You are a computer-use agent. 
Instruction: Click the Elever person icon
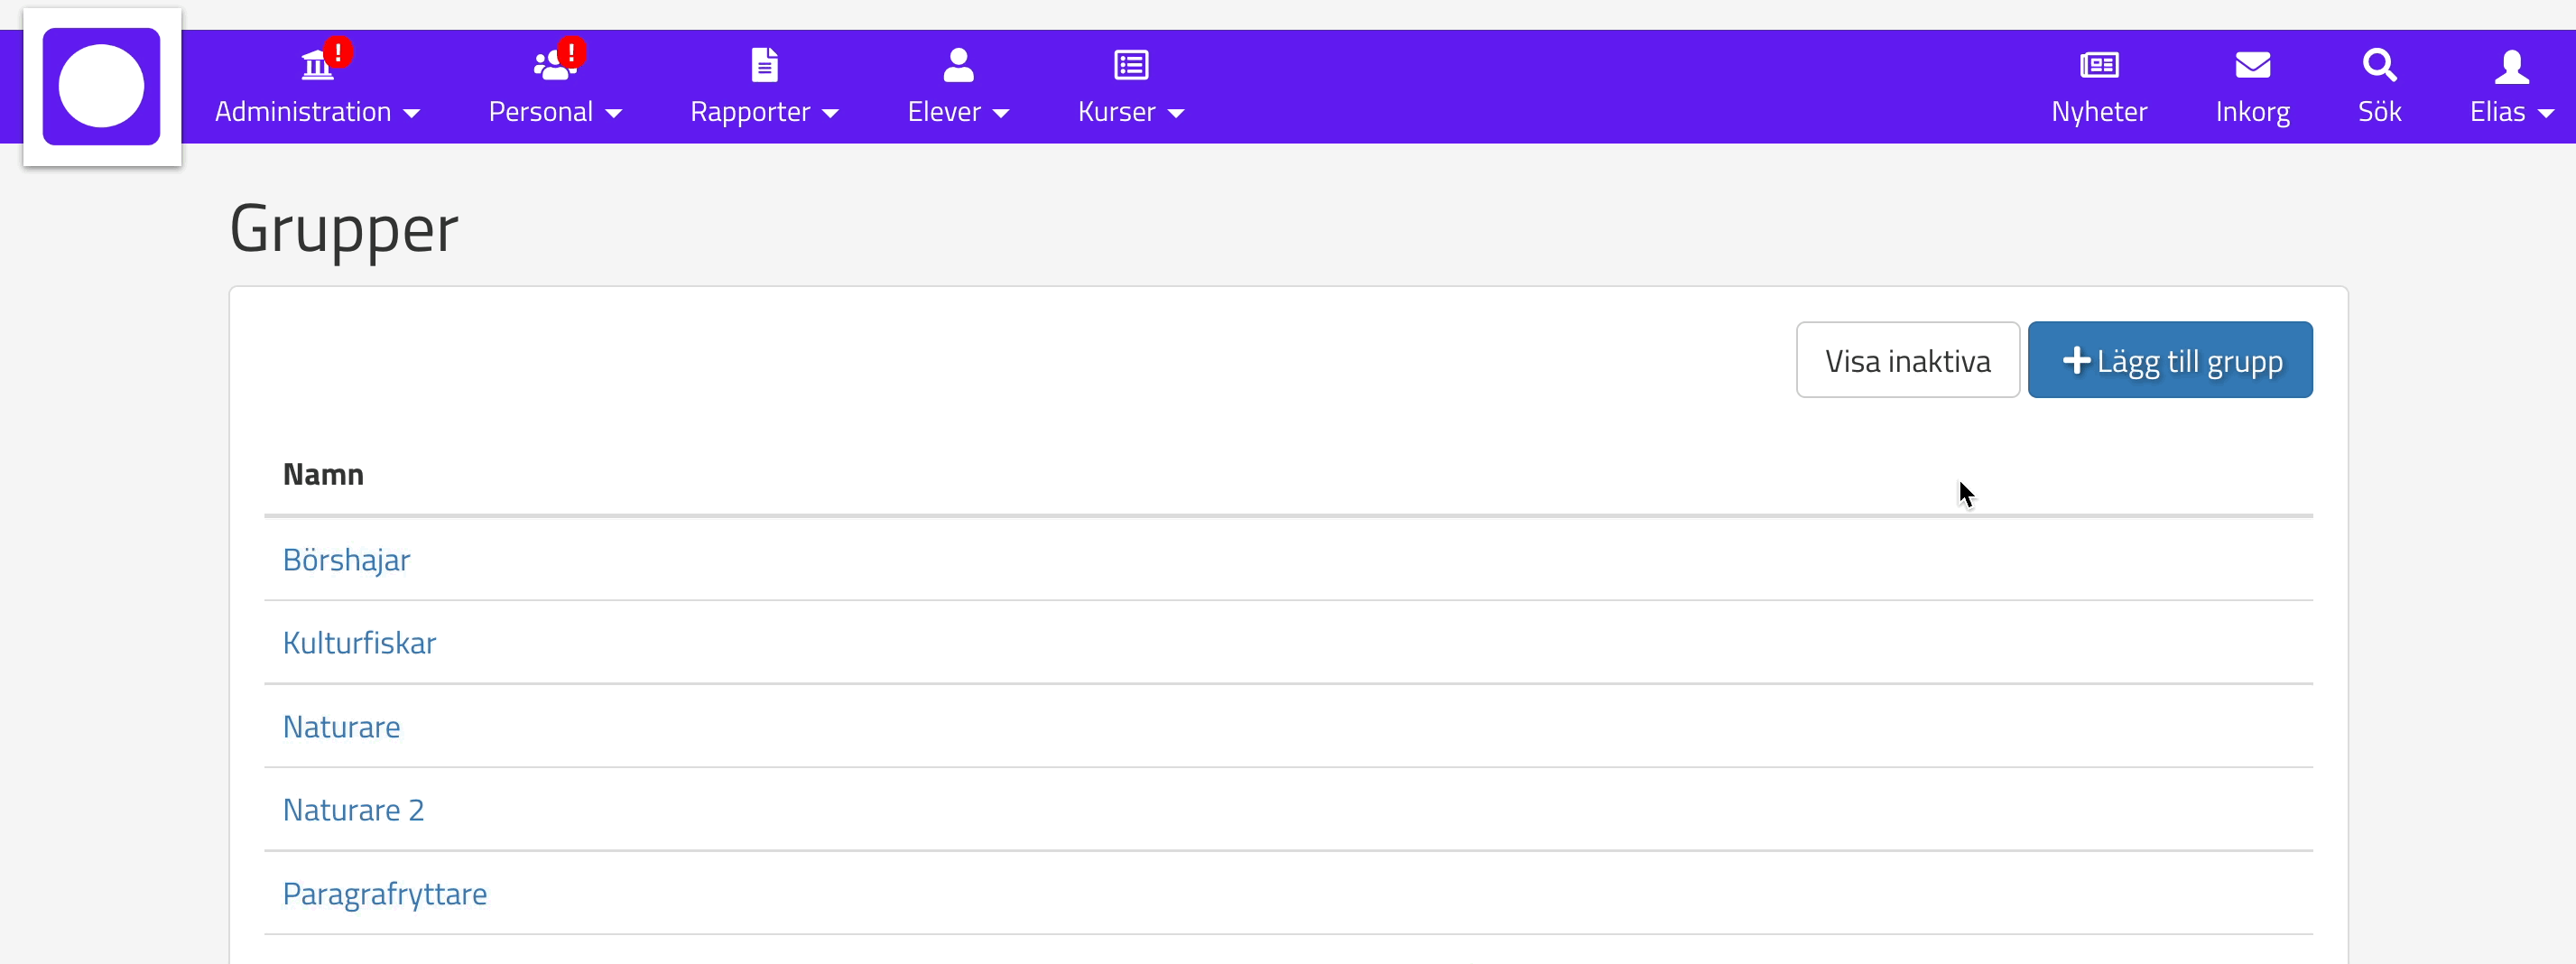(958, 65)
